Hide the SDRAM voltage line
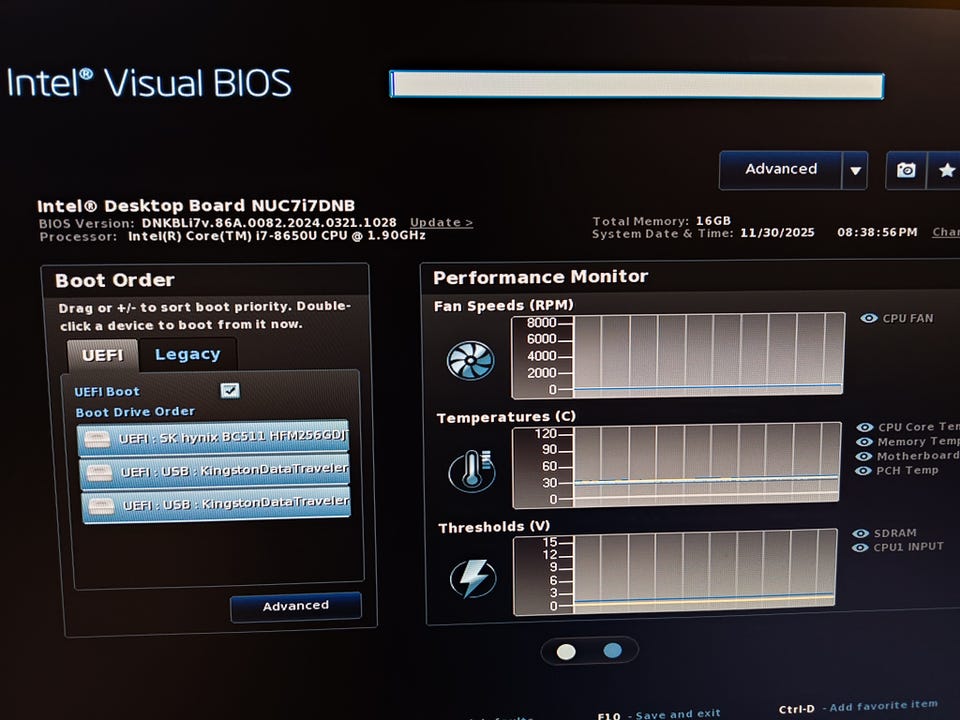Screen dimensions: 960x720 point(860,533)
